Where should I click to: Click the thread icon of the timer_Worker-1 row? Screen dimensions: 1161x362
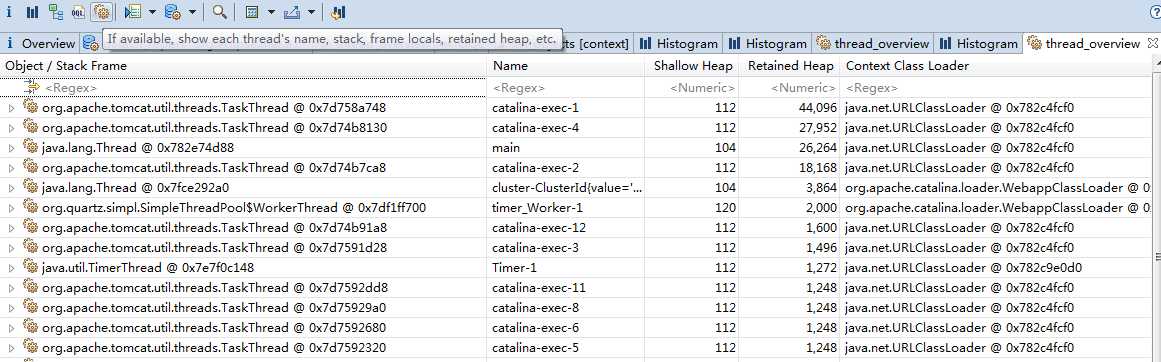point(30,207)
